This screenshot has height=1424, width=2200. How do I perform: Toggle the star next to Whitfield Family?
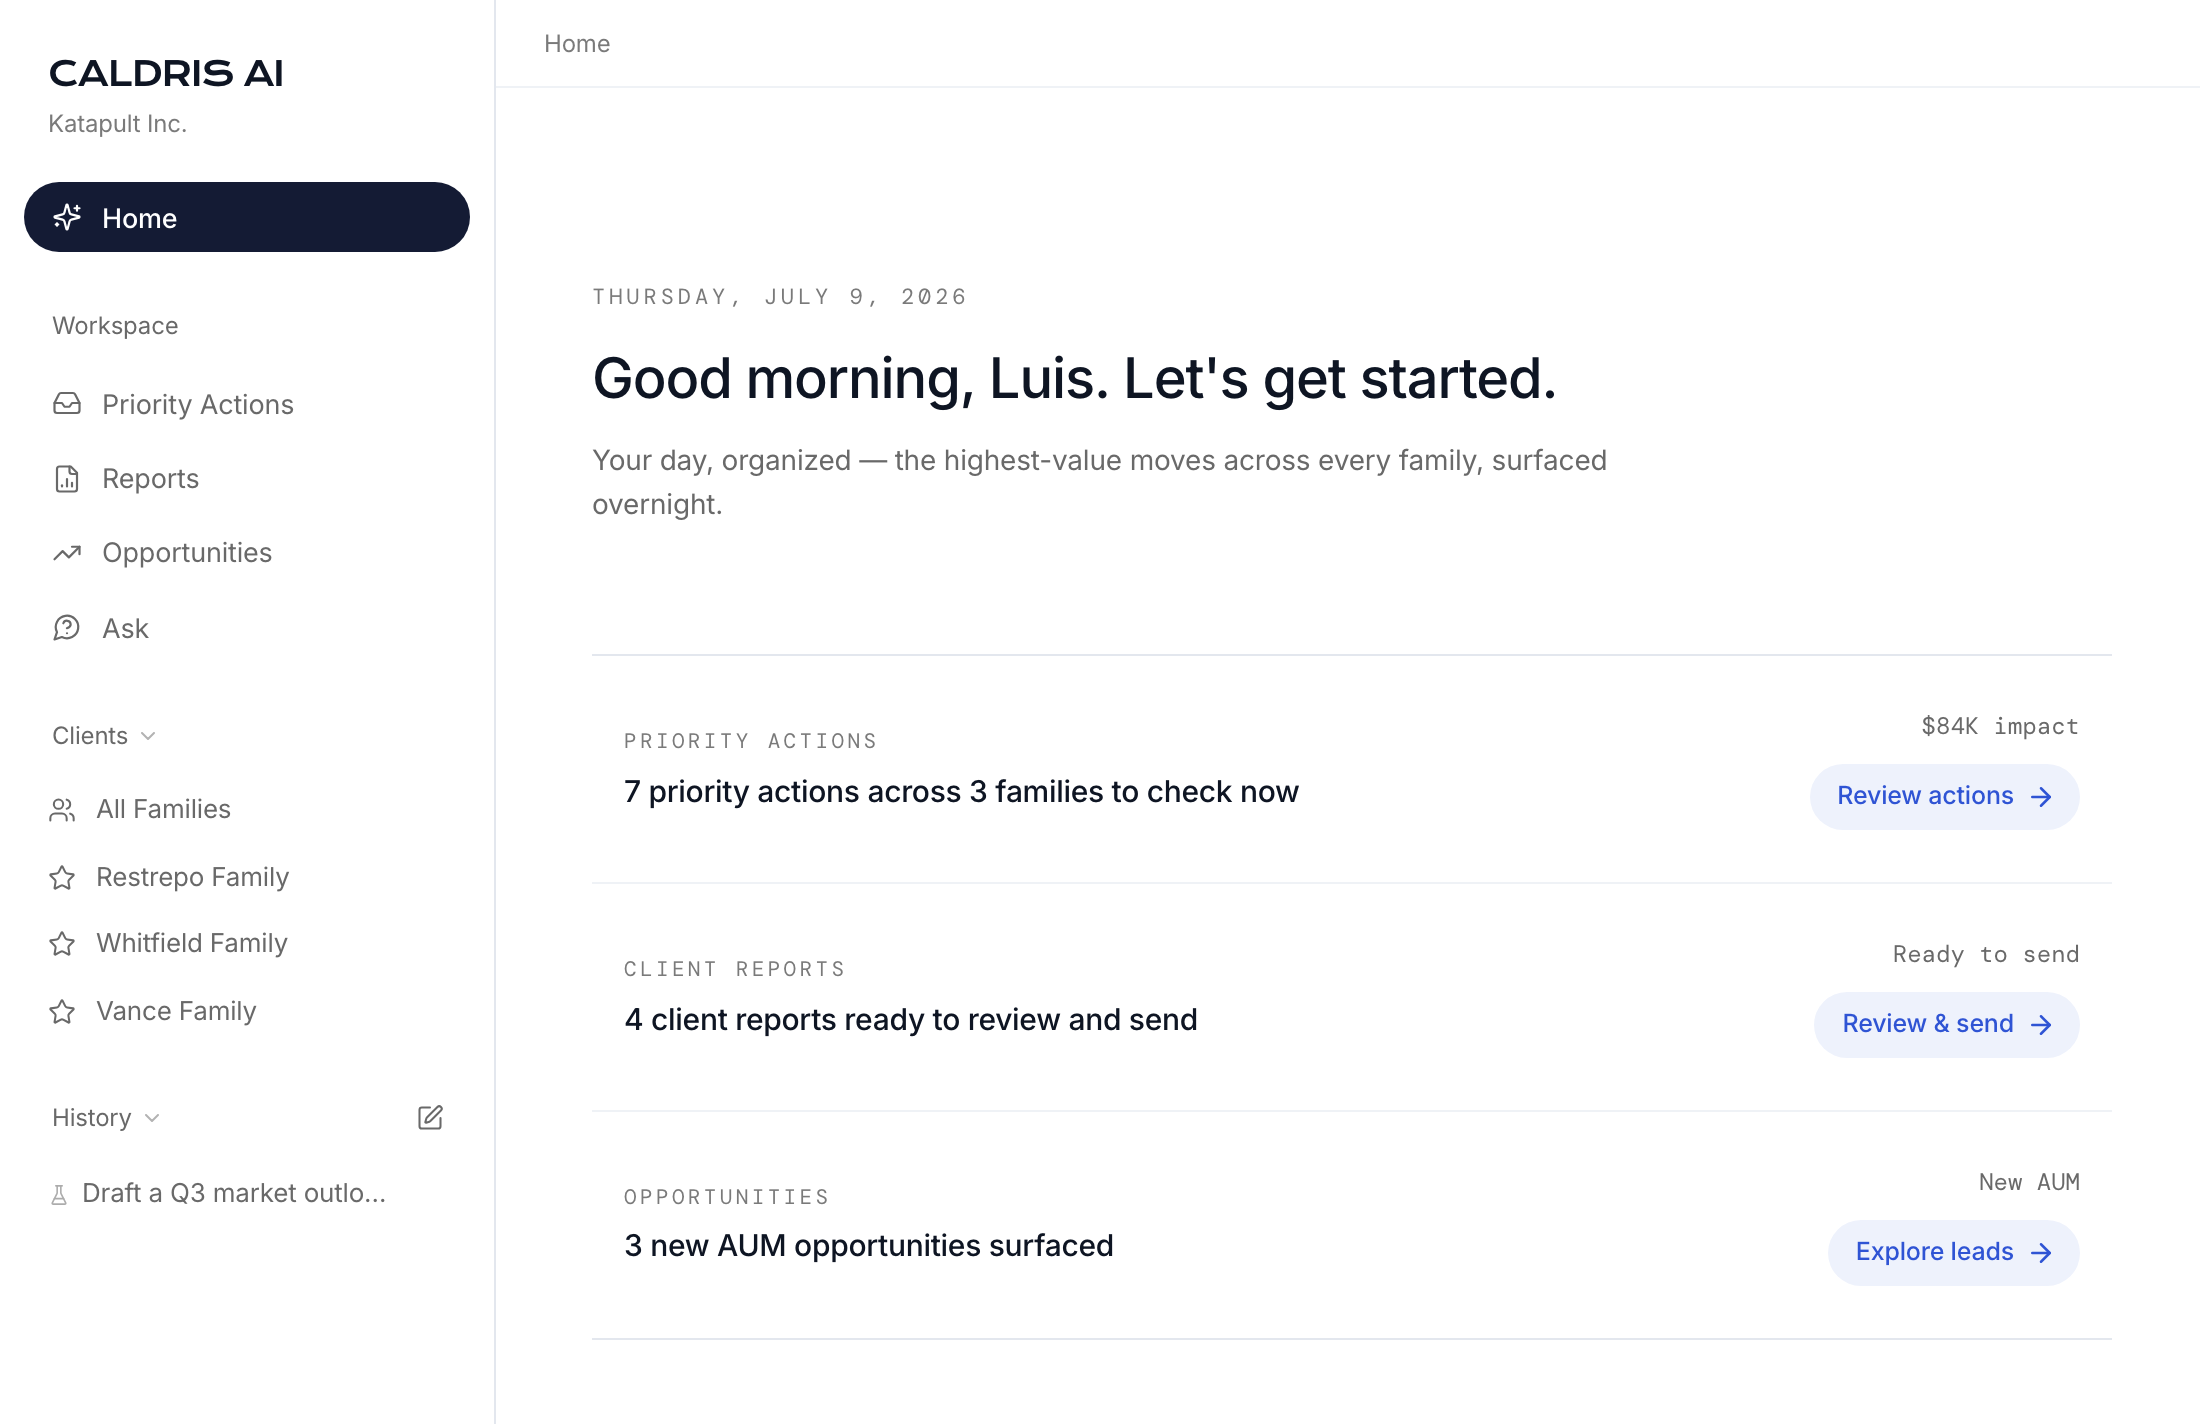click(62, 943)
